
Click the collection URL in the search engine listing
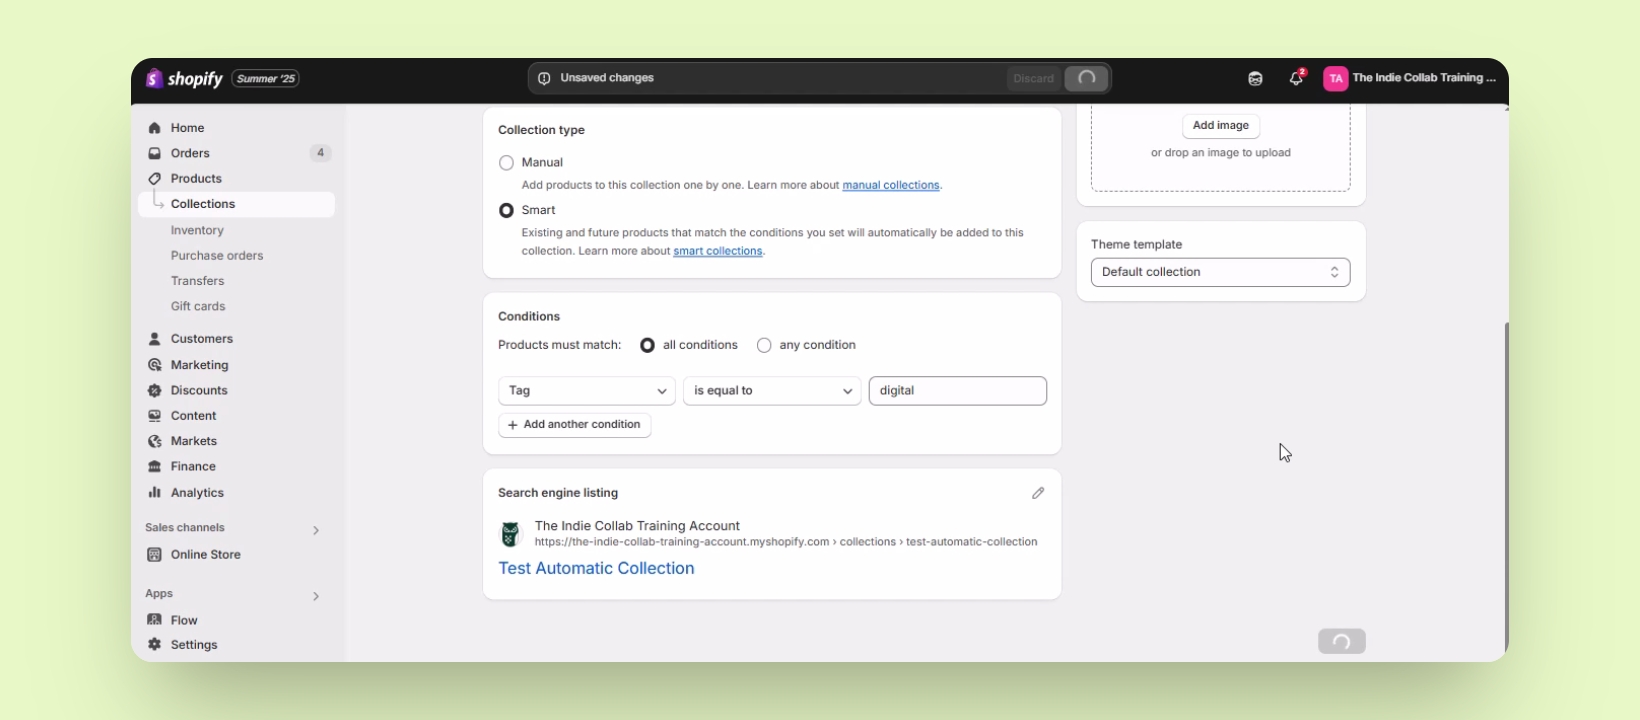(786, 542)
